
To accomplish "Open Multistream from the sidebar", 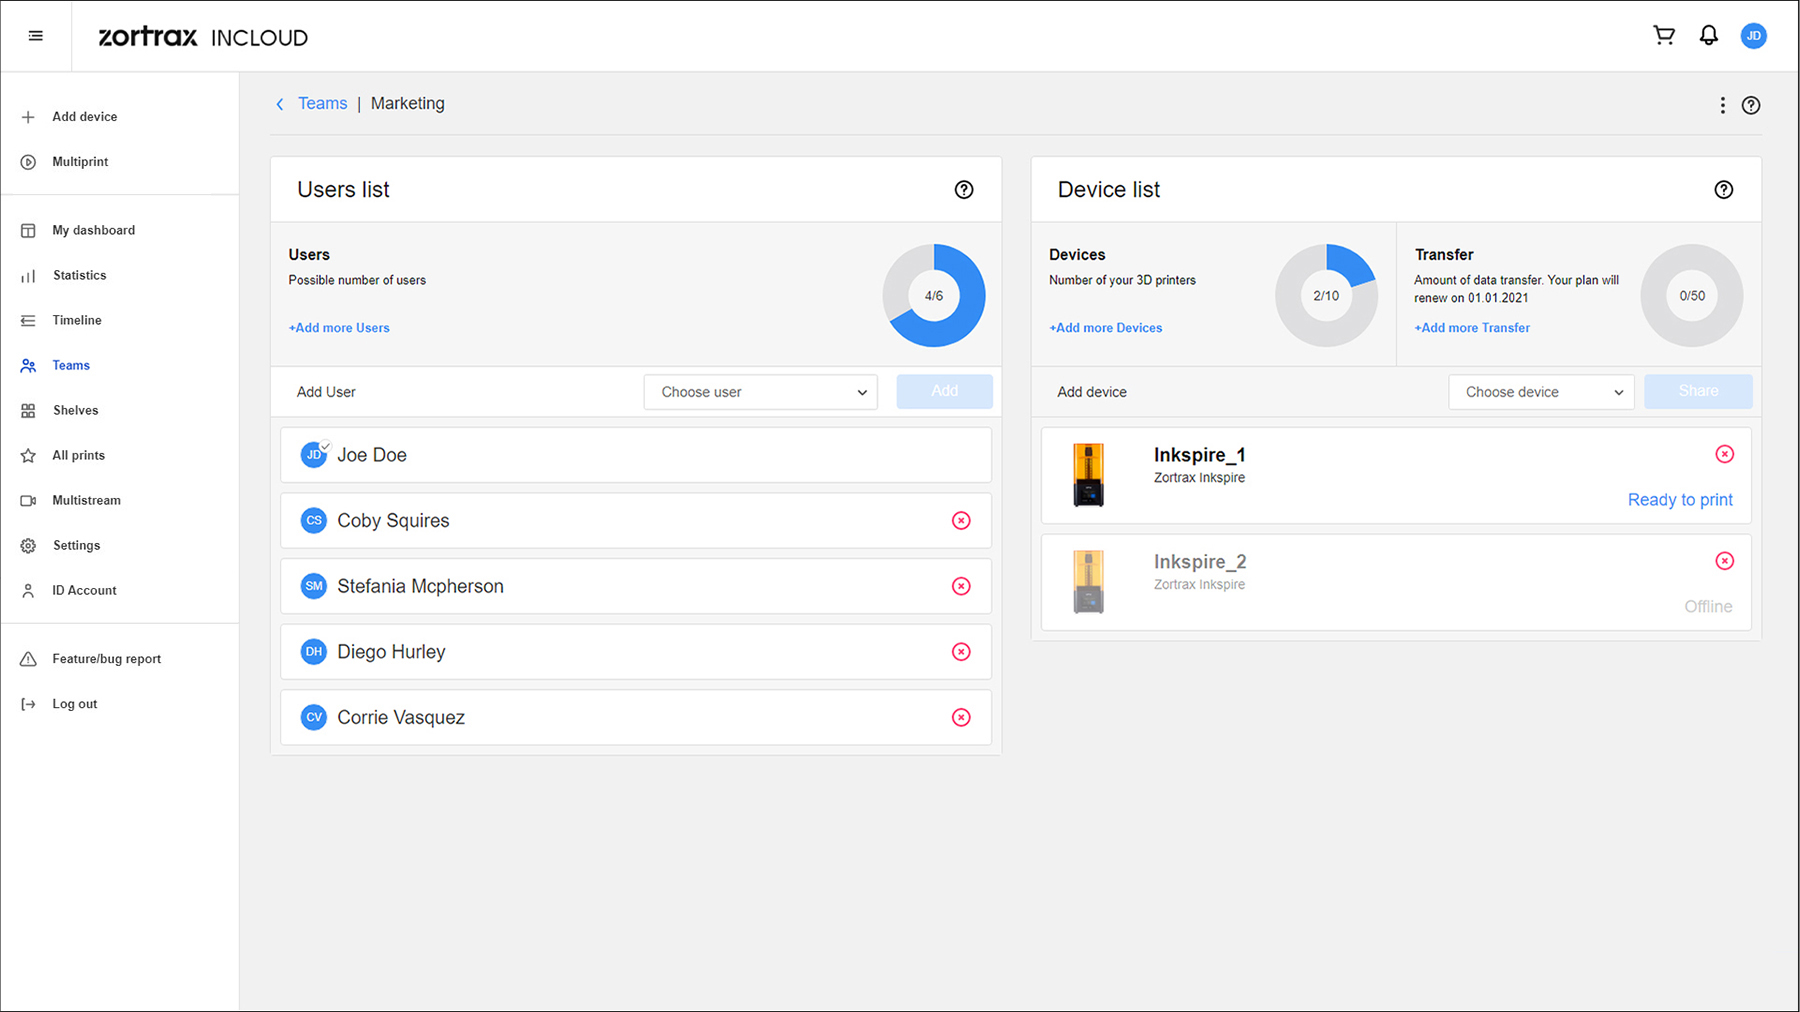I will (x=86, y=500).
